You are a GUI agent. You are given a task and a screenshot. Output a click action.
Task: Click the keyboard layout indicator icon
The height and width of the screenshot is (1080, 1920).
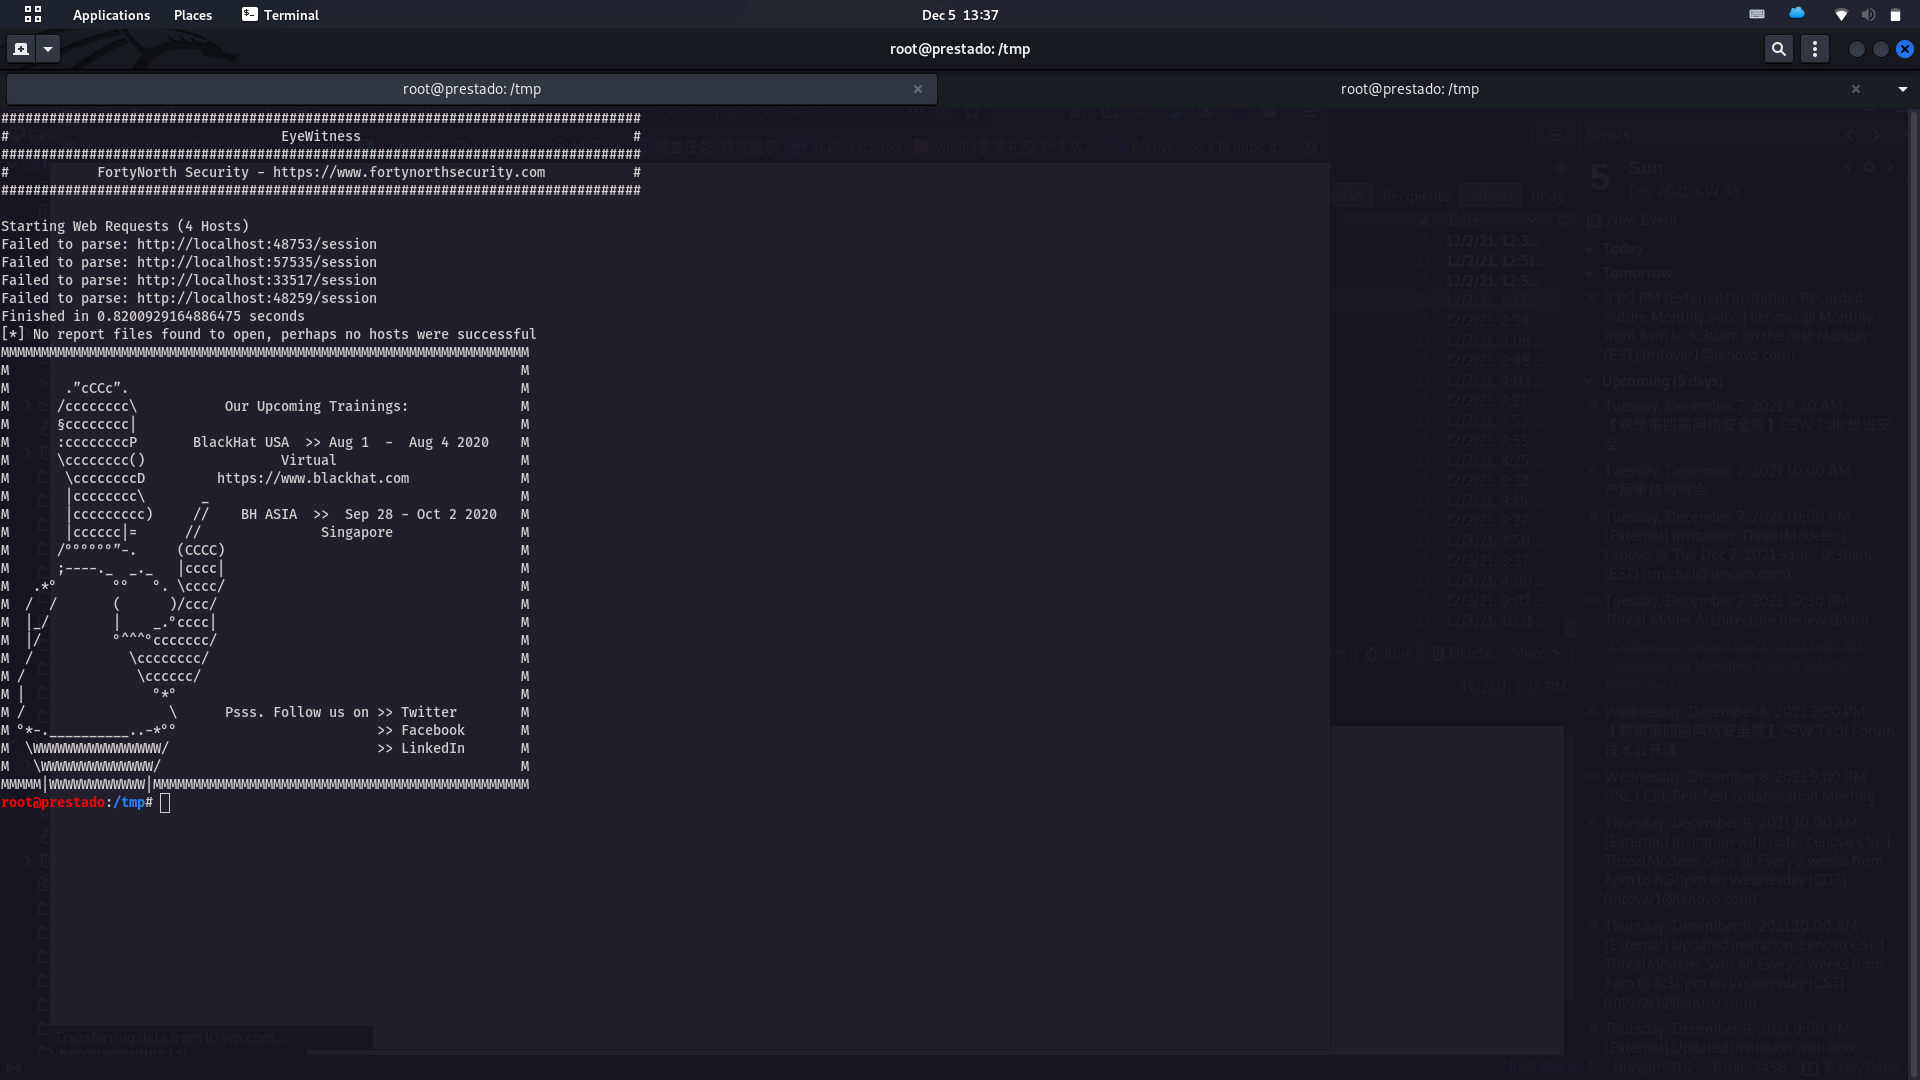1757,14
